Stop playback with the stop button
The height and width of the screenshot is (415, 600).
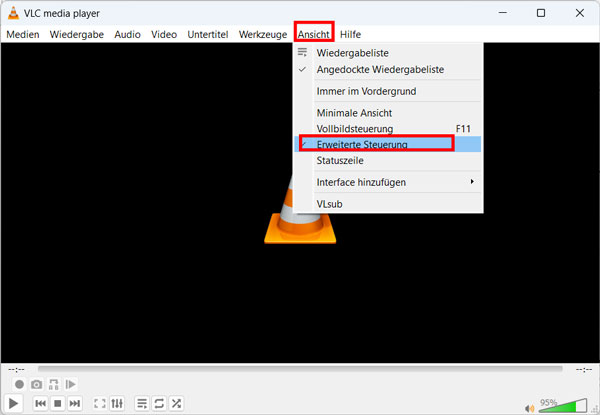click(58, 403)
